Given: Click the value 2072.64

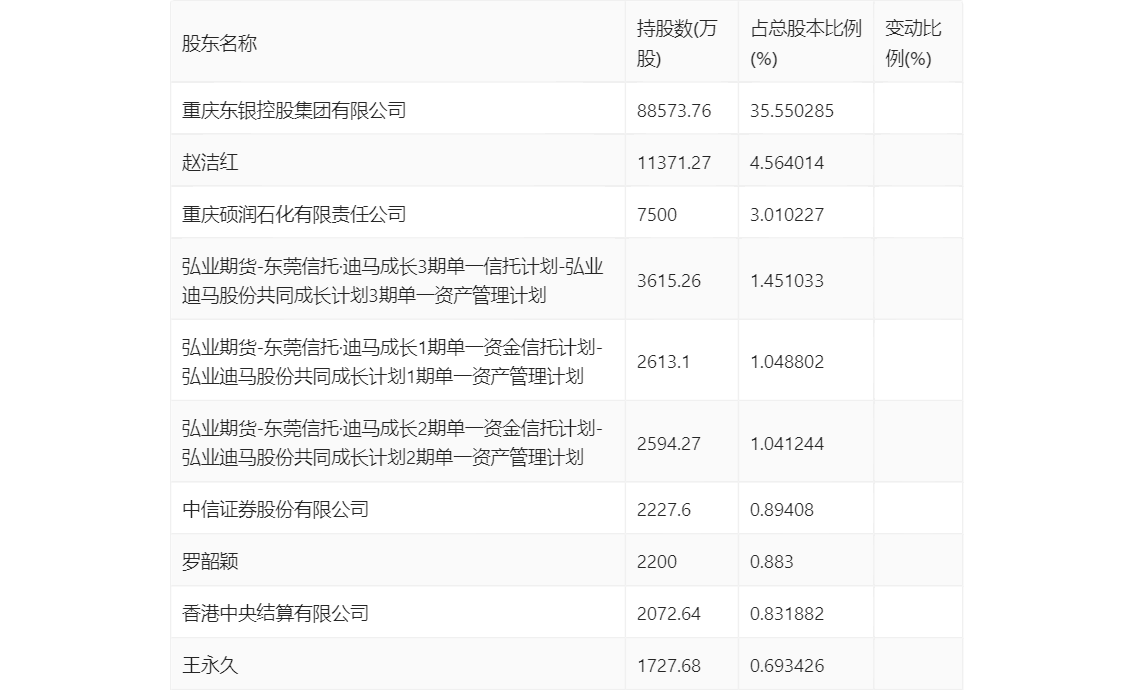Looking at the screenshot, I should point(669,614).
